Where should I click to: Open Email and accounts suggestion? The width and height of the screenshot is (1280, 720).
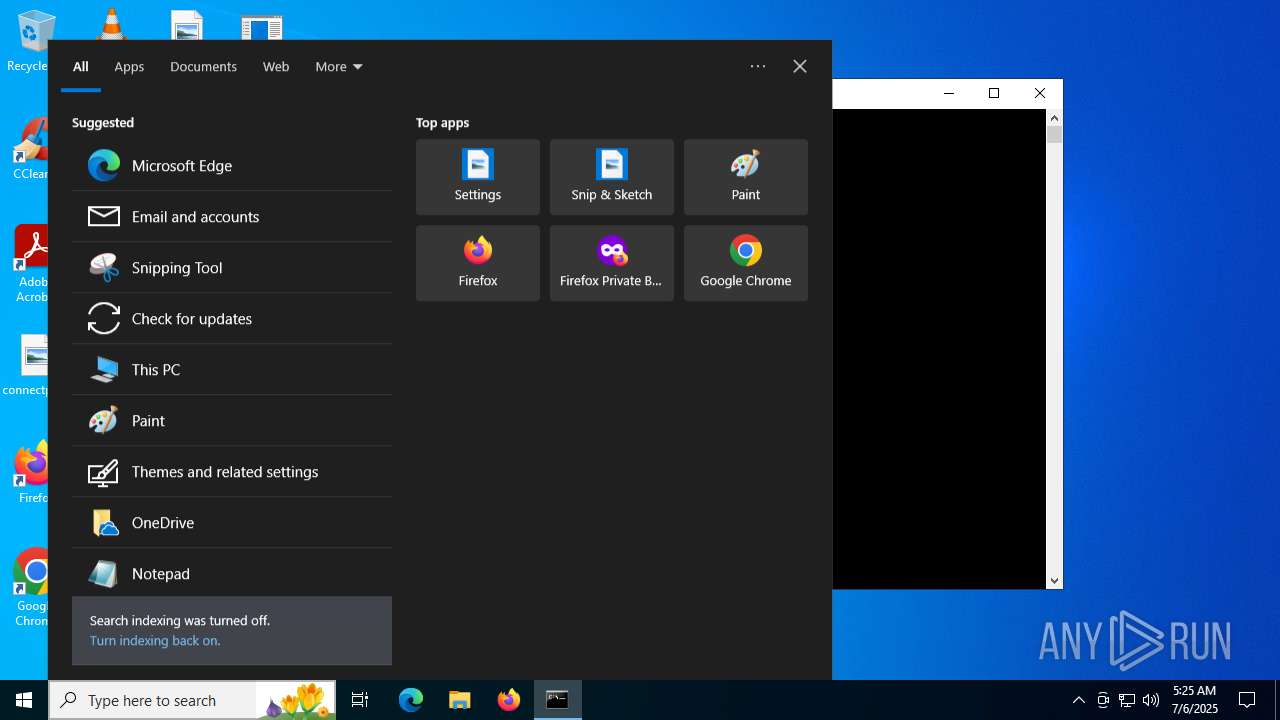click(x=232, y=217)
